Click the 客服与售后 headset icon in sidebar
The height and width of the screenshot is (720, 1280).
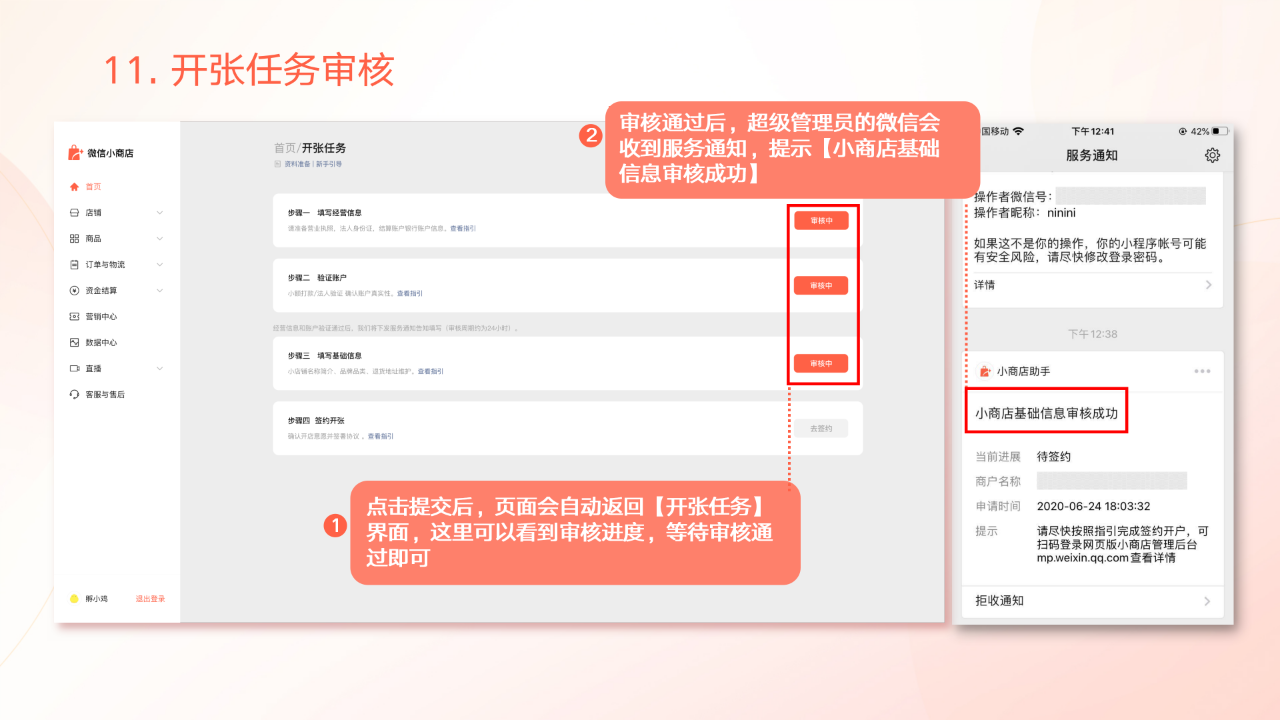tap(74, 395)
